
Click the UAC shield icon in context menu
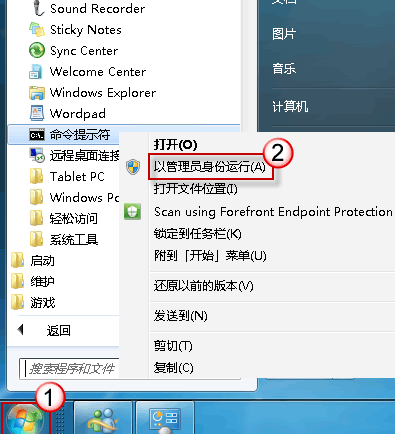point(133,167)
